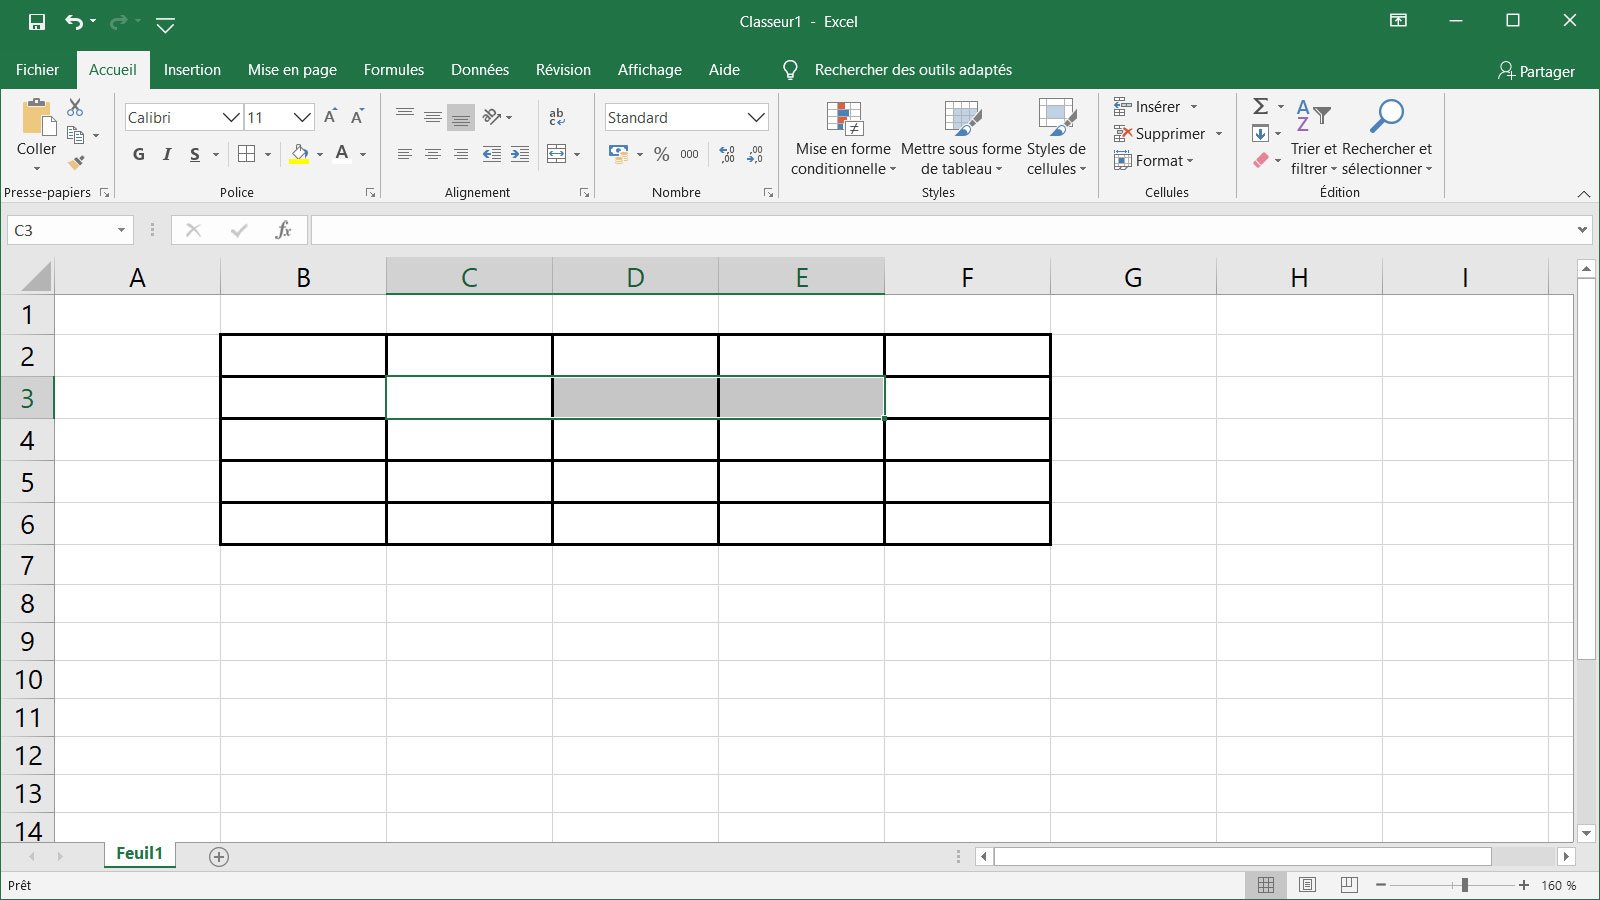Align cell text right

(461, 154)
